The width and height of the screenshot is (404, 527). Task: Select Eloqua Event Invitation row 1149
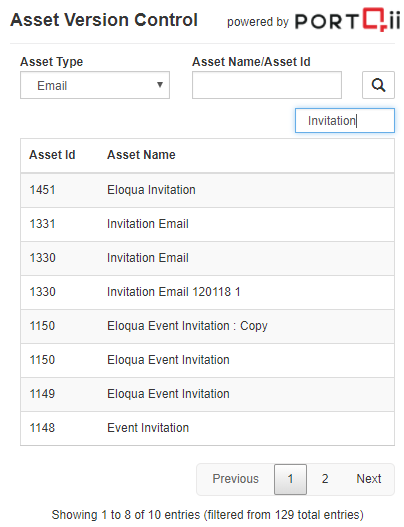(x=207, y=394)
